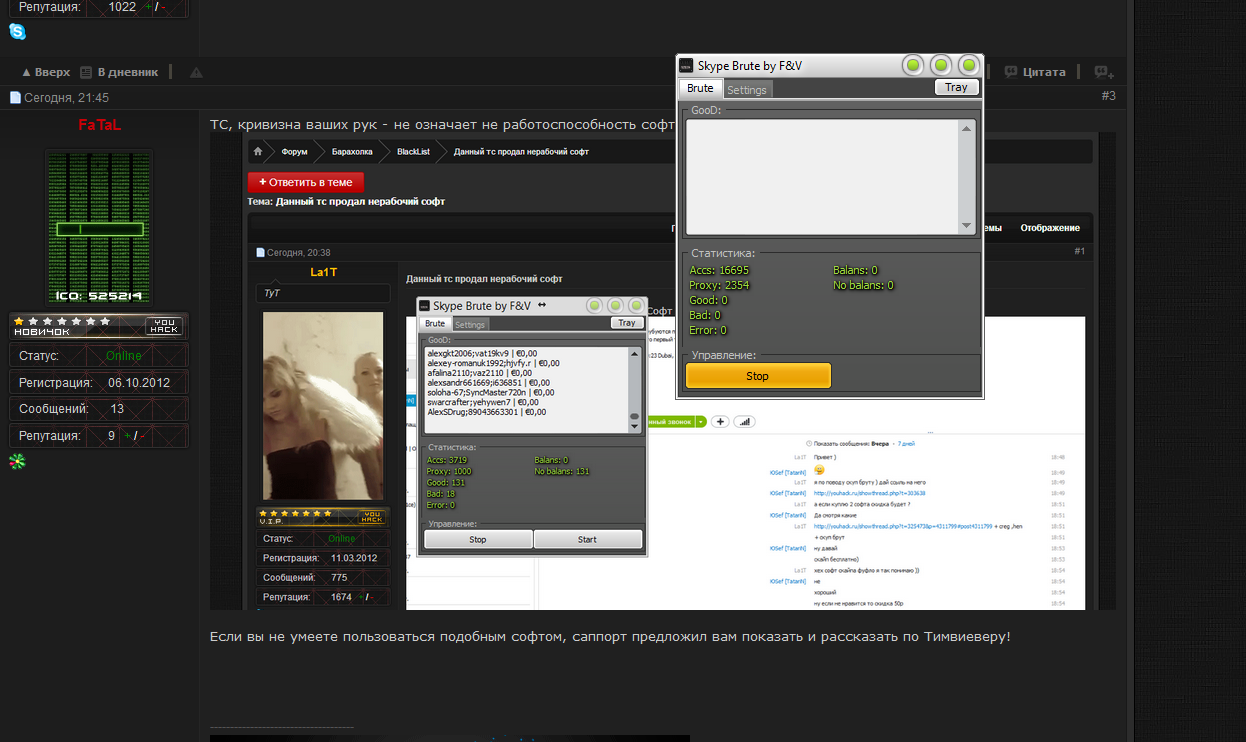Click the page icon before "Сегодня, 21:45"
The image size is (1246, 742).
pos(15,98)
